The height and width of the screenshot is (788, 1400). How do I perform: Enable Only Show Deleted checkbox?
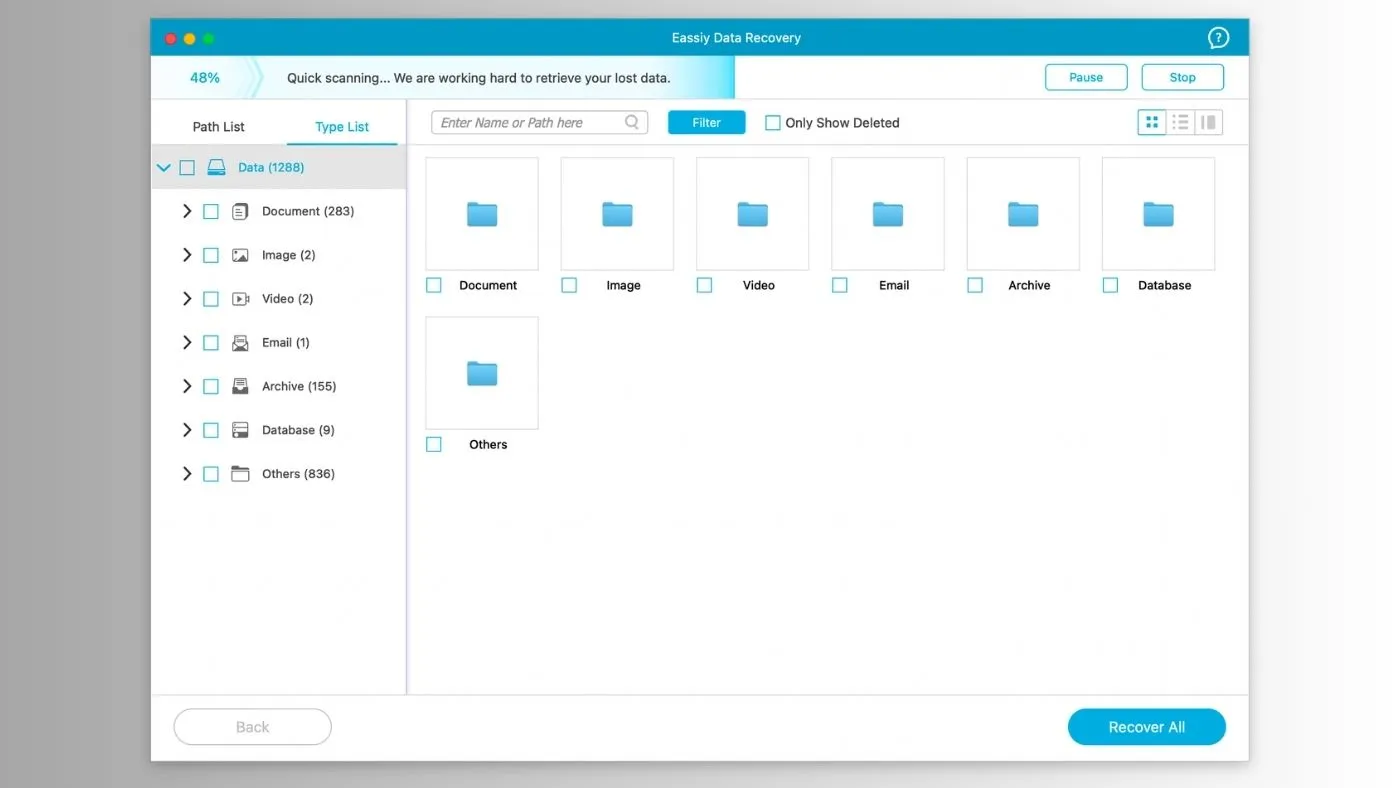(772, 123)
